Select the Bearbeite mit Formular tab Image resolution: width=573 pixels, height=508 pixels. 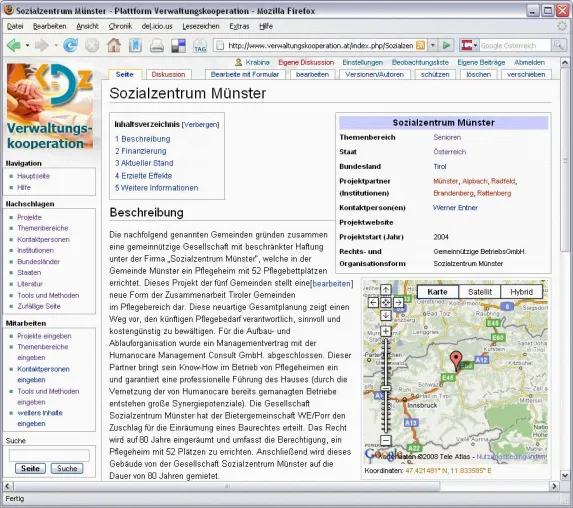point(245,75)
